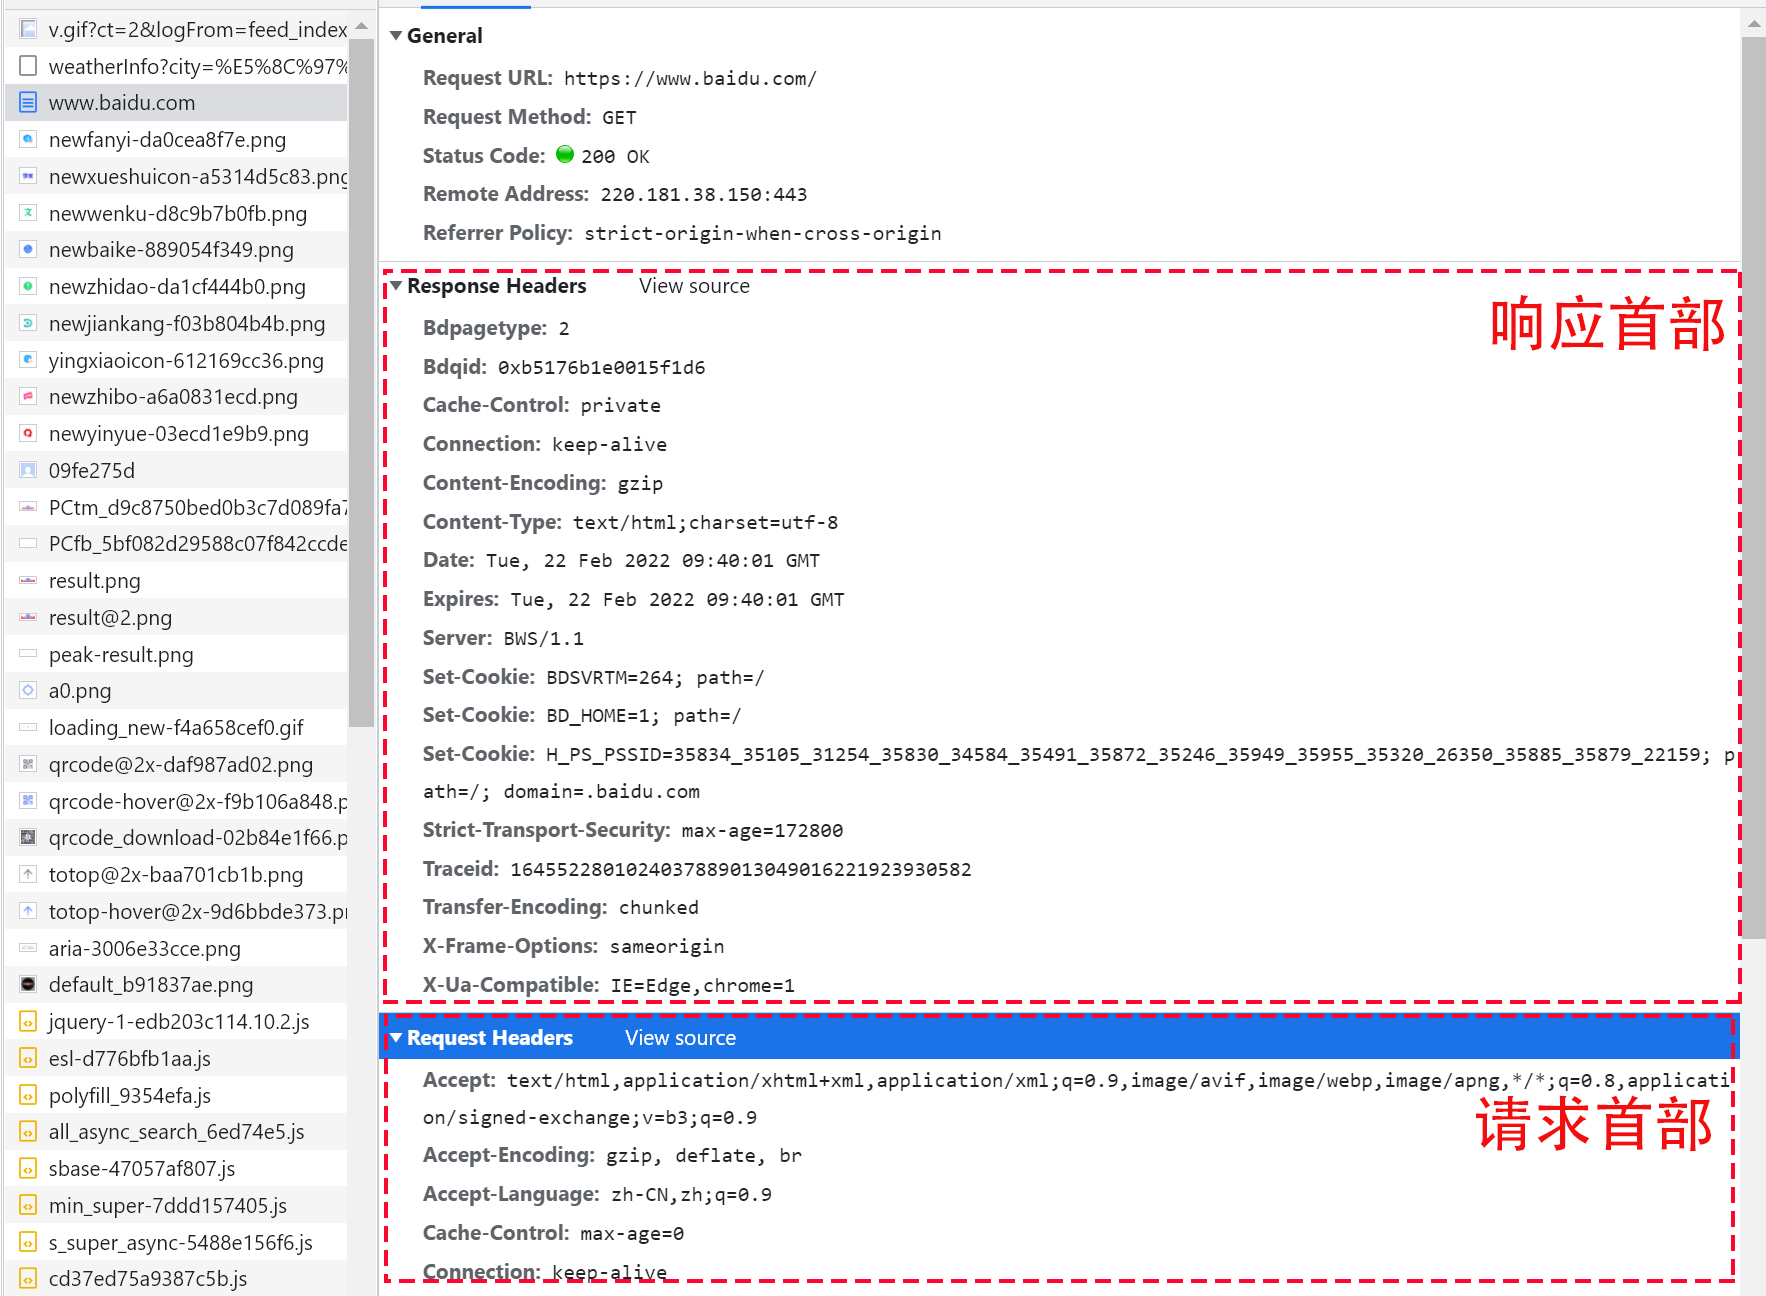Select the result@2.png request
The image size is (1766, 1296).
coord(177,617)
